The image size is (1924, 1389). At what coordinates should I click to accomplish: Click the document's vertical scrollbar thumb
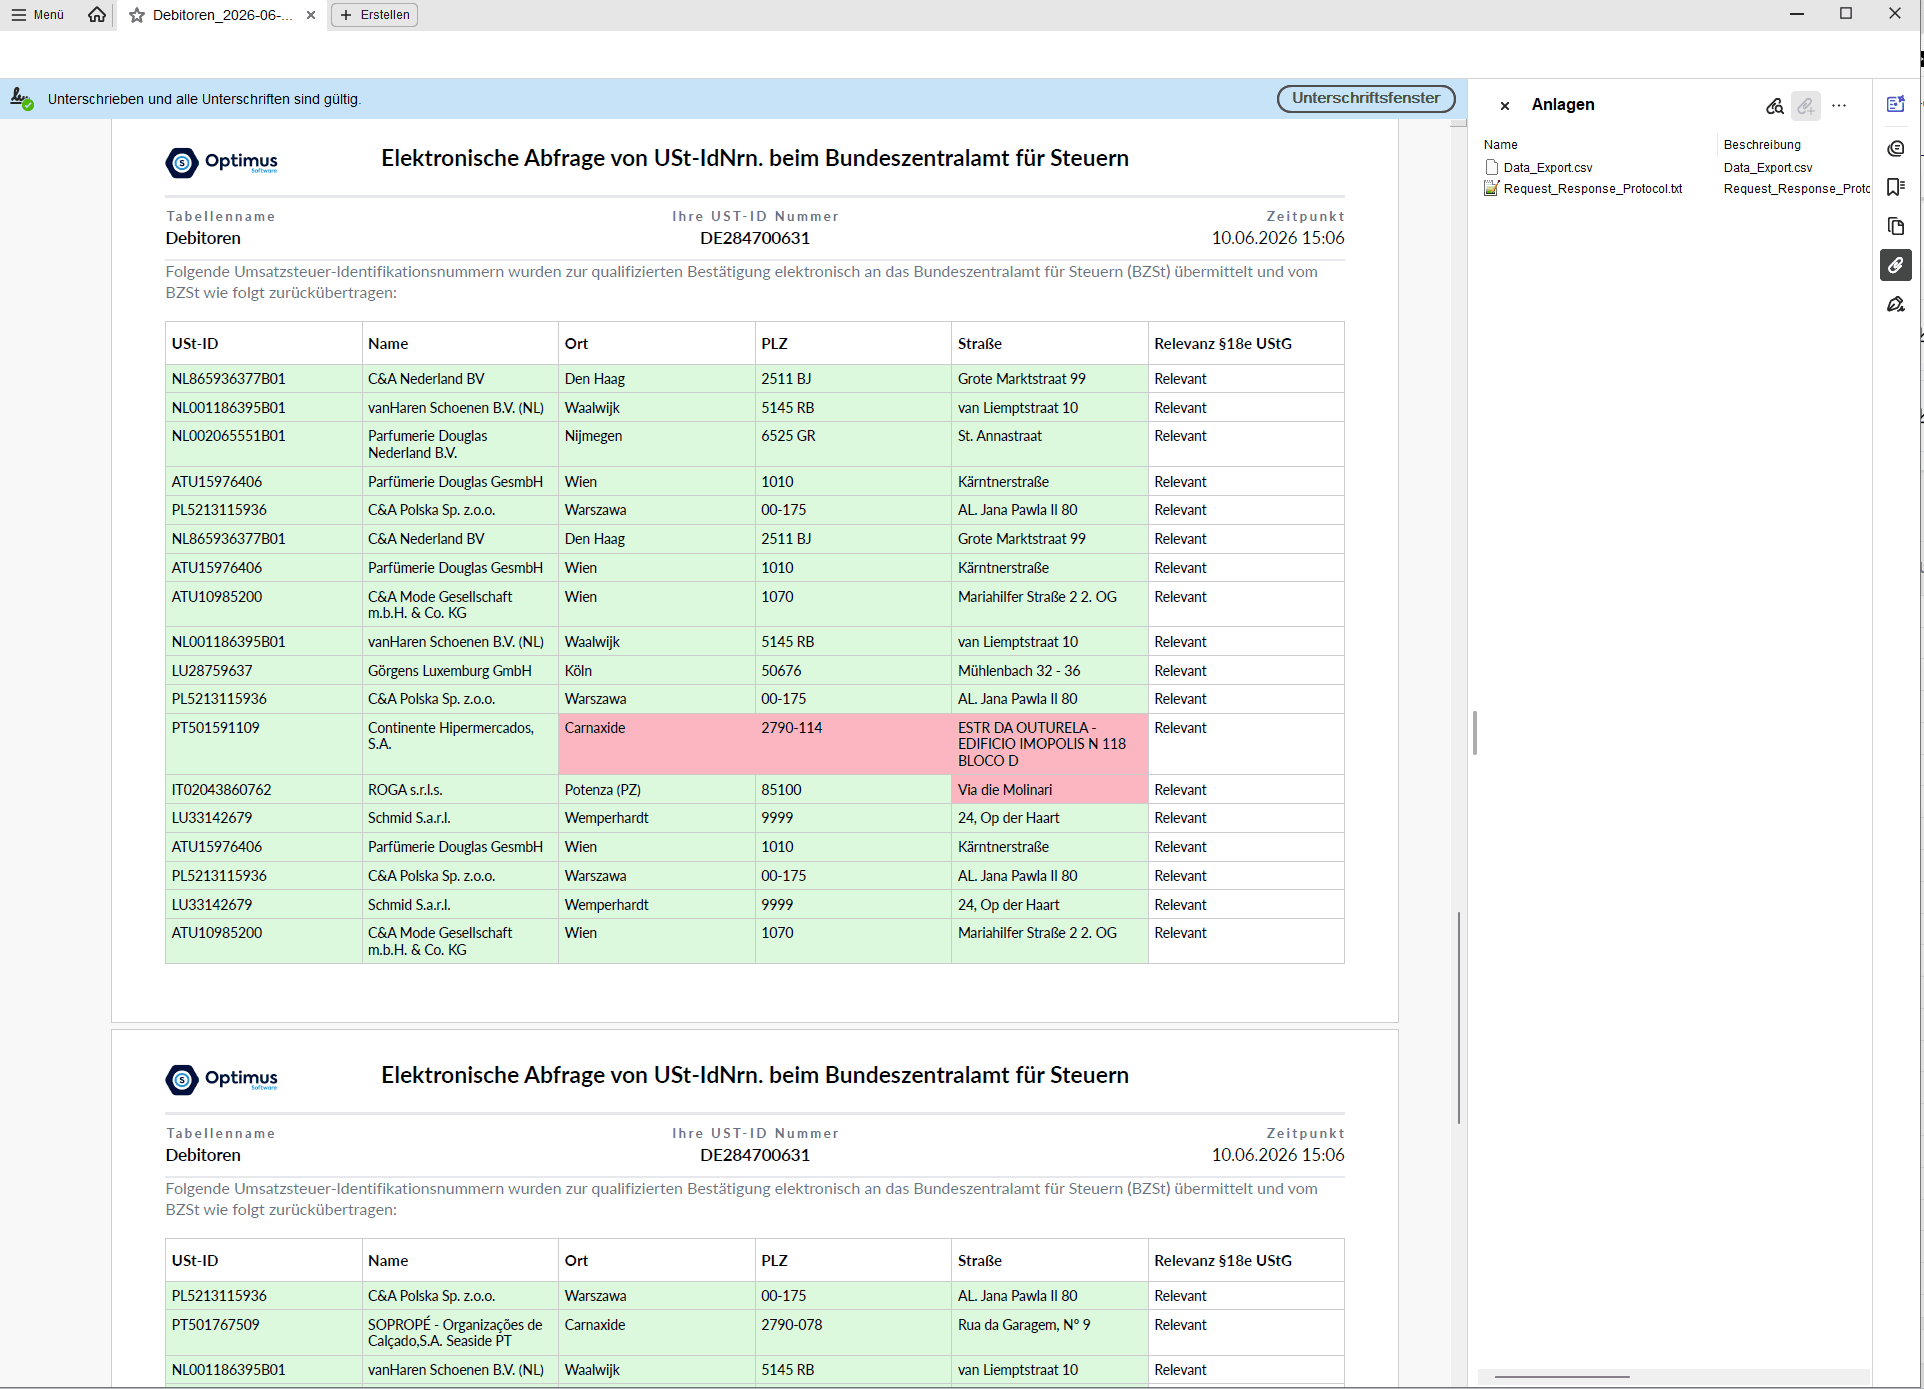point(1459,1017)
